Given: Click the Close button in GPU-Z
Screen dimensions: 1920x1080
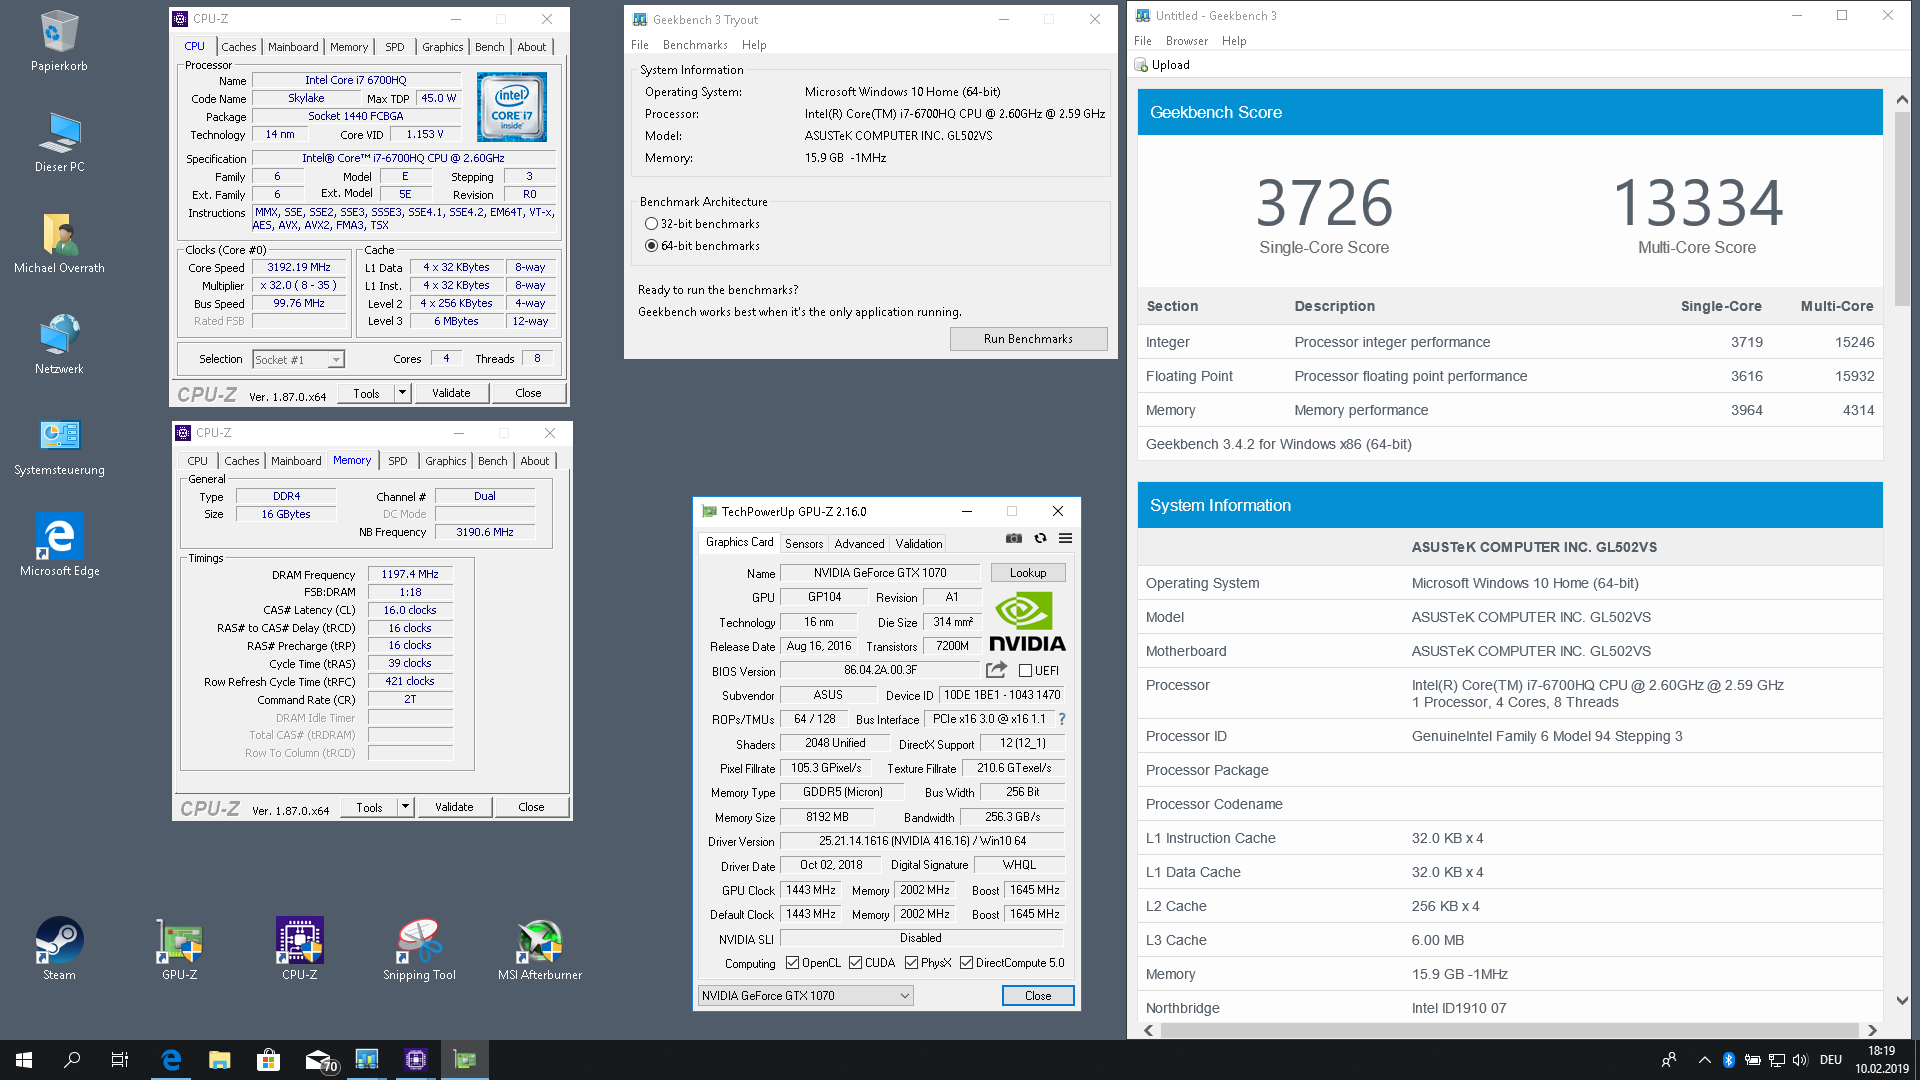Looking at the screenshot, I should 1038,996.
